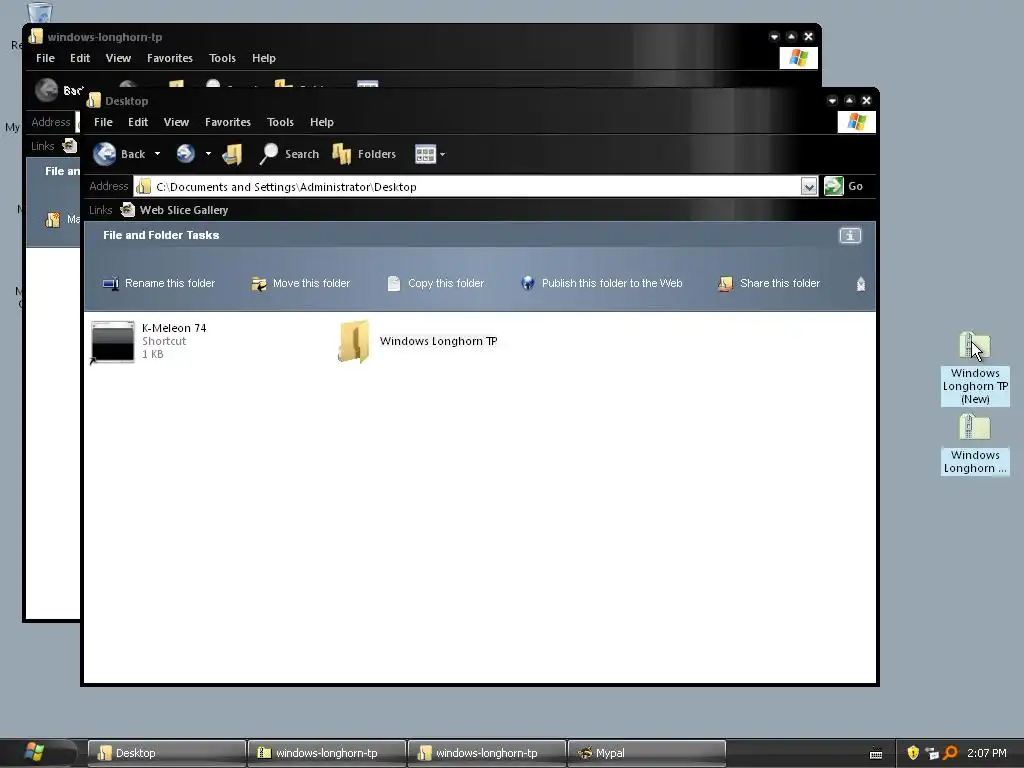Click the windows-longhorn-tp title bar folder icon
1024x768 pixels.
coord(36,36)
